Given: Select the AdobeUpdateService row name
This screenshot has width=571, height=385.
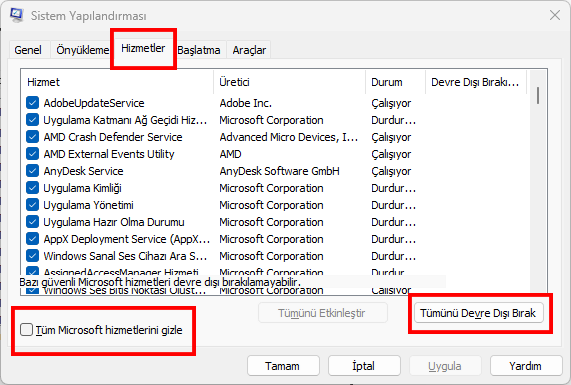Looking at the screenshot, I should 94,103.
